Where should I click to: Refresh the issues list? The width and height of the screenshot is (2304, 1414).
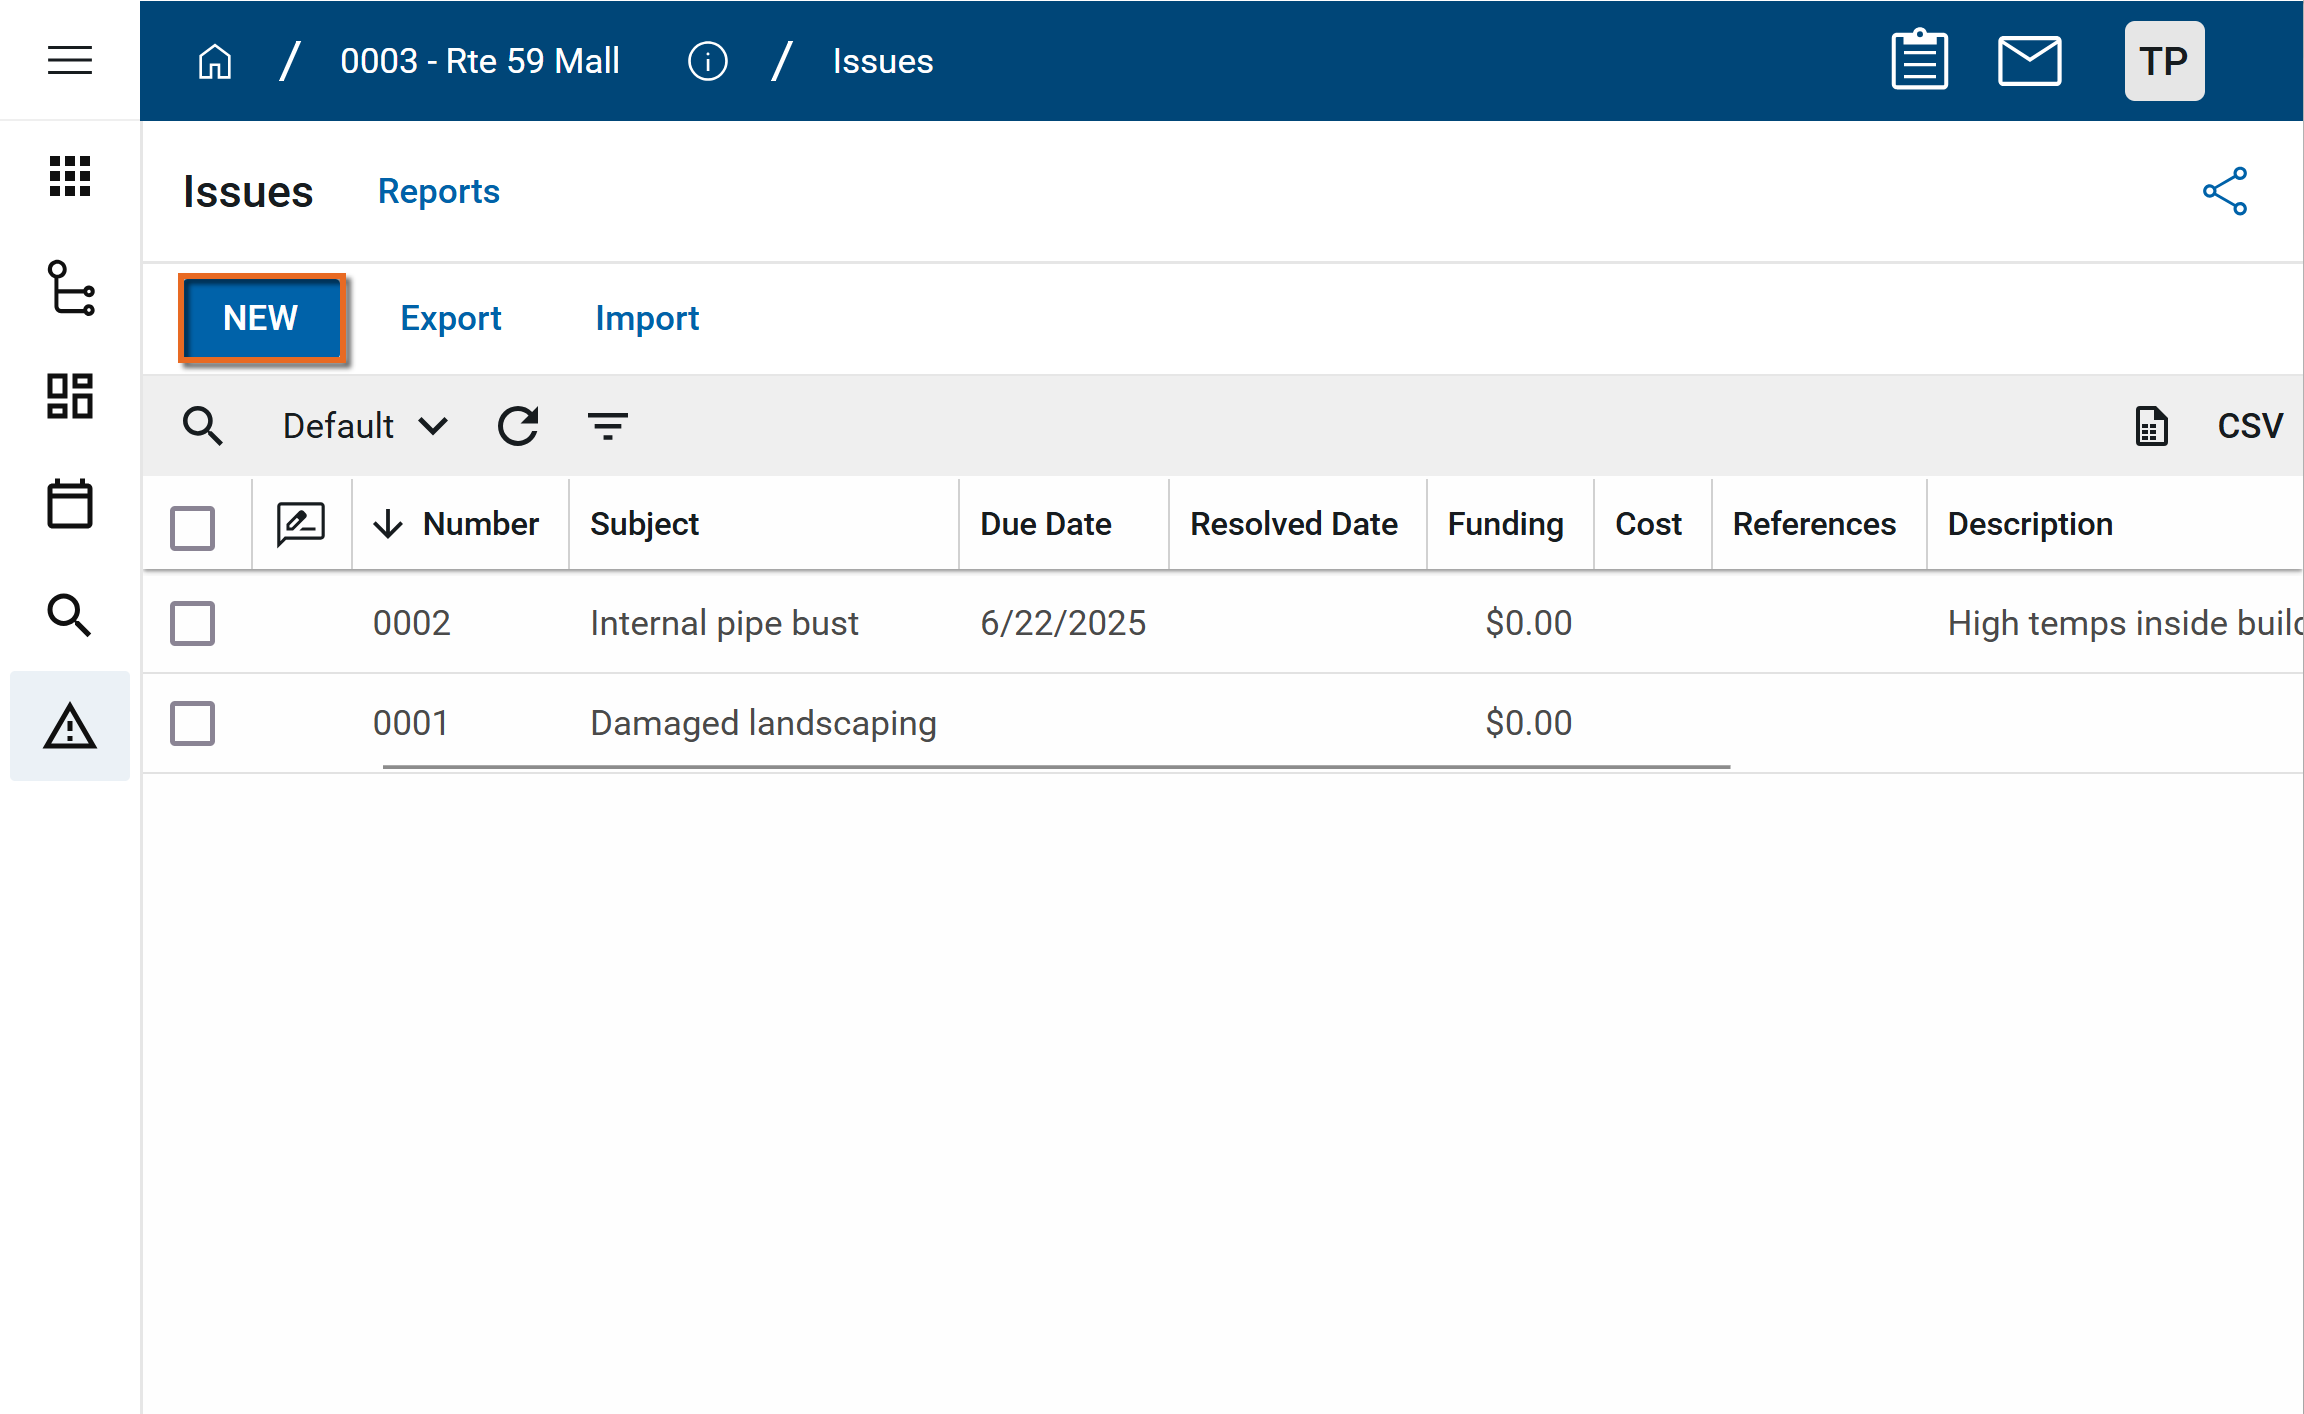(x=518, y=426)
